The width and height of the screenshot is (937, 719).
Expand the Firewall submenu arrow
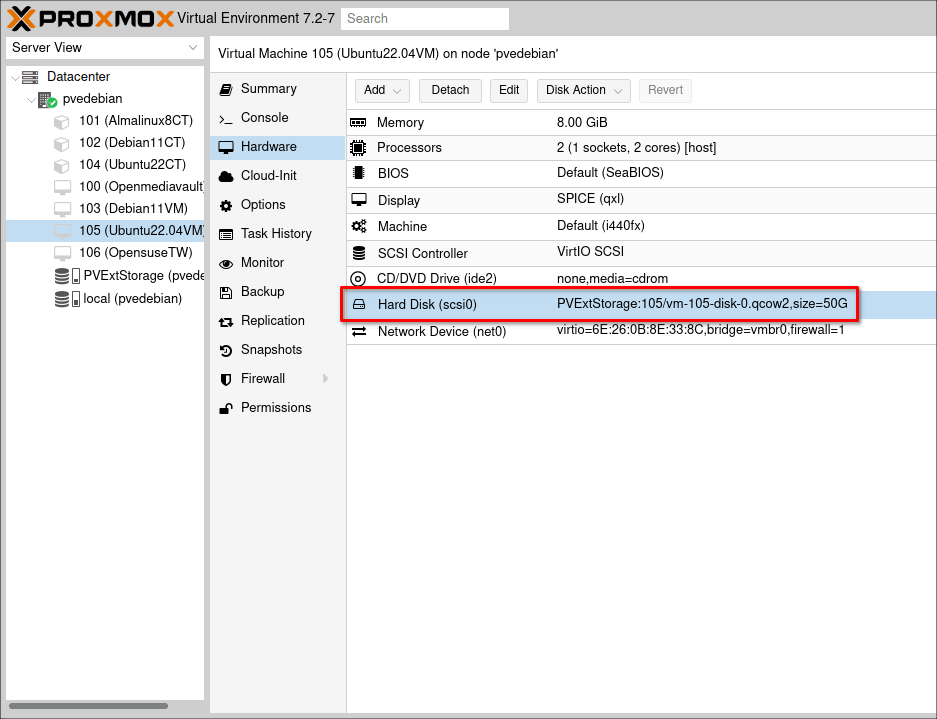326,379
